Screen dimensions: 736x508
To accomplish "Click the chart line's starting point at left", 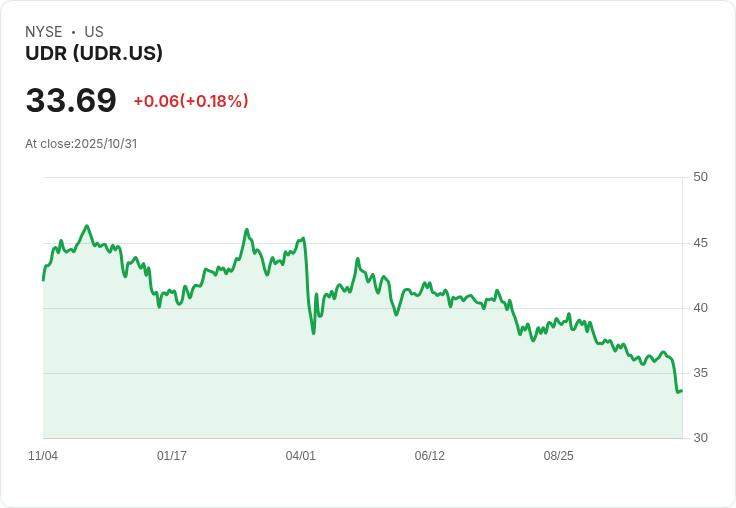I will click(43, 279).
